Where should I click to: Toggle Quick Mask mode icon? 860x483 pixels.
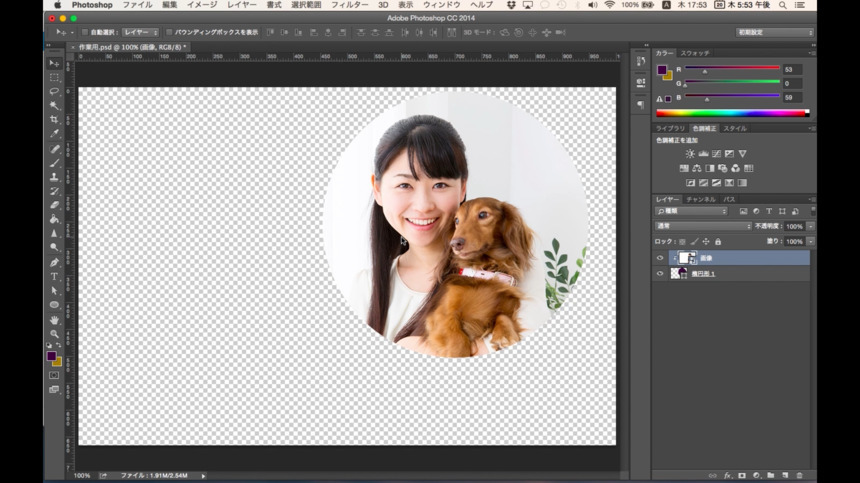click(54, 376)
